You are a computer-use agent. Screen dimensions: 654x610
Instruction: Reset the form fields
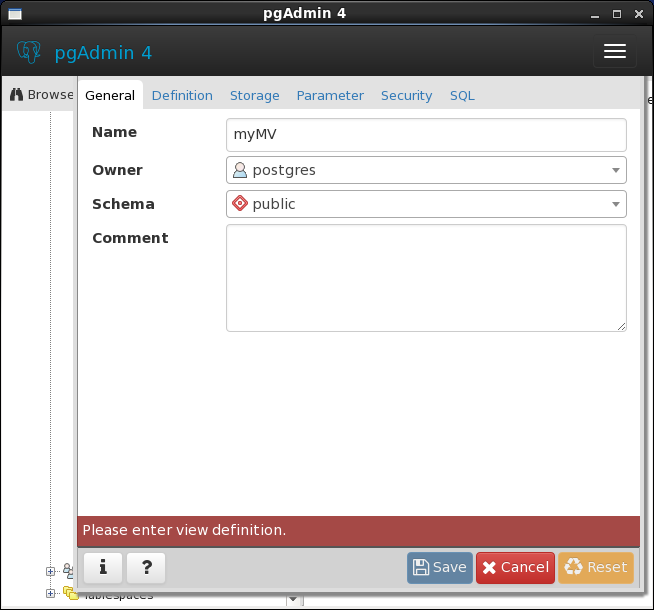pyautogui.click(x=596, y=567)
